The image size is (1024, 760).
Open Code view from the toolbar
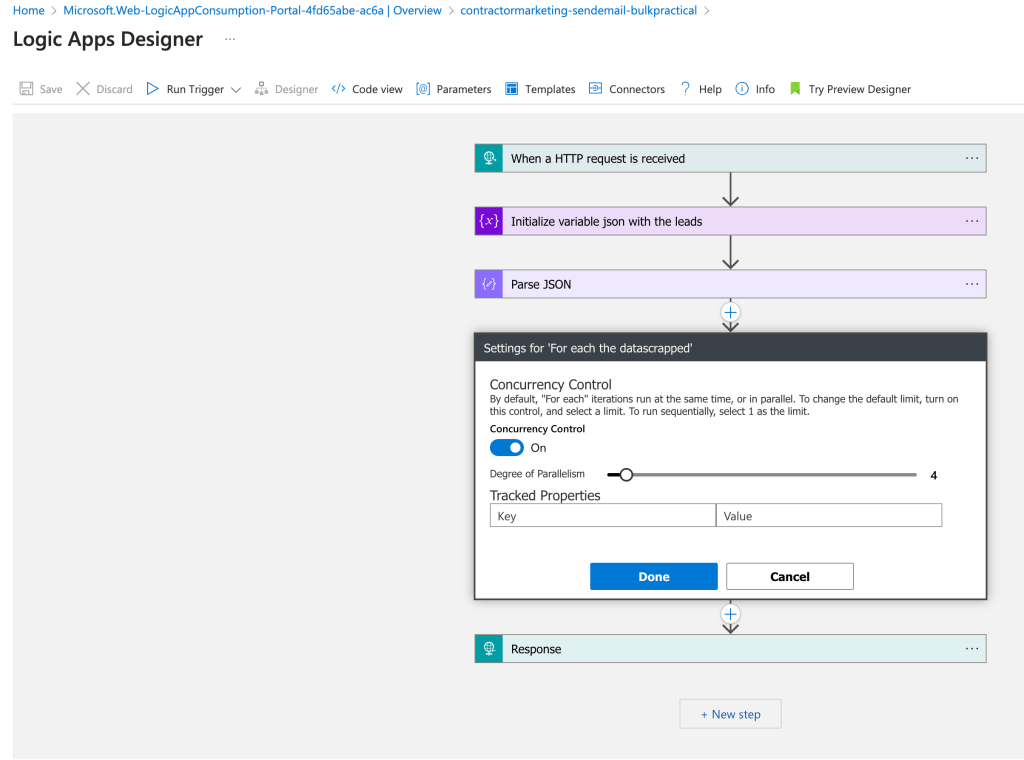[367, 89]
